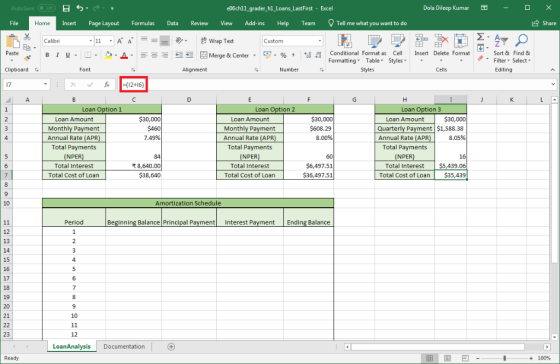
Task: Click the Increase Decimal icon
Action: click(307, 55)
